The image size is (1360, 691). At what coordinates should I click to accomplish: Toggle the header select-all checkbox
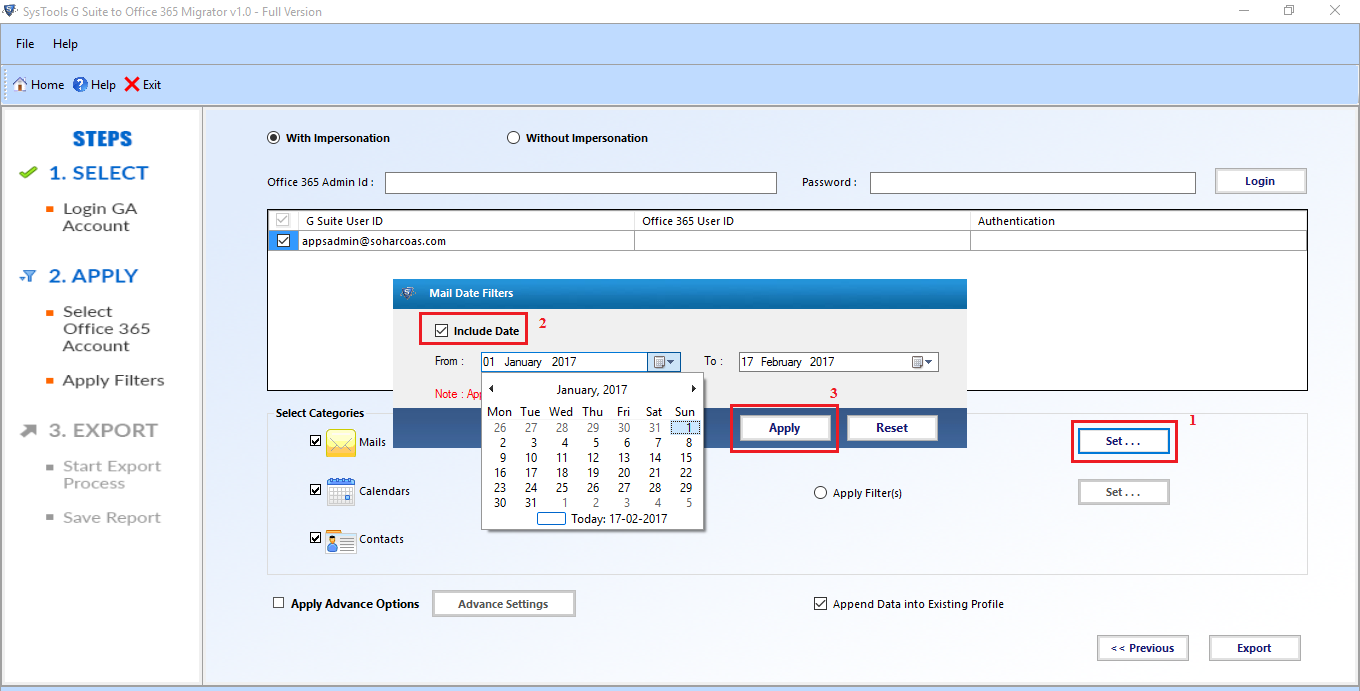click(x=284, y=221)
